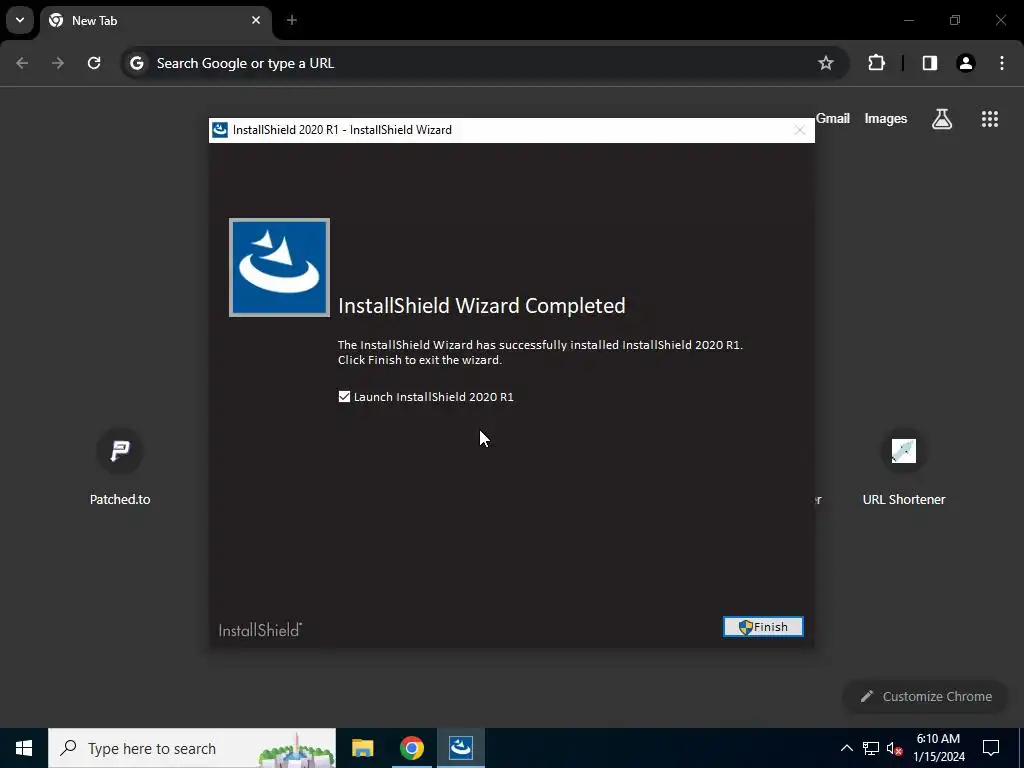This screenshot has height=768, width=1024.
Task: Click the InstallShield title bar icon
Action: coord(220,129)
